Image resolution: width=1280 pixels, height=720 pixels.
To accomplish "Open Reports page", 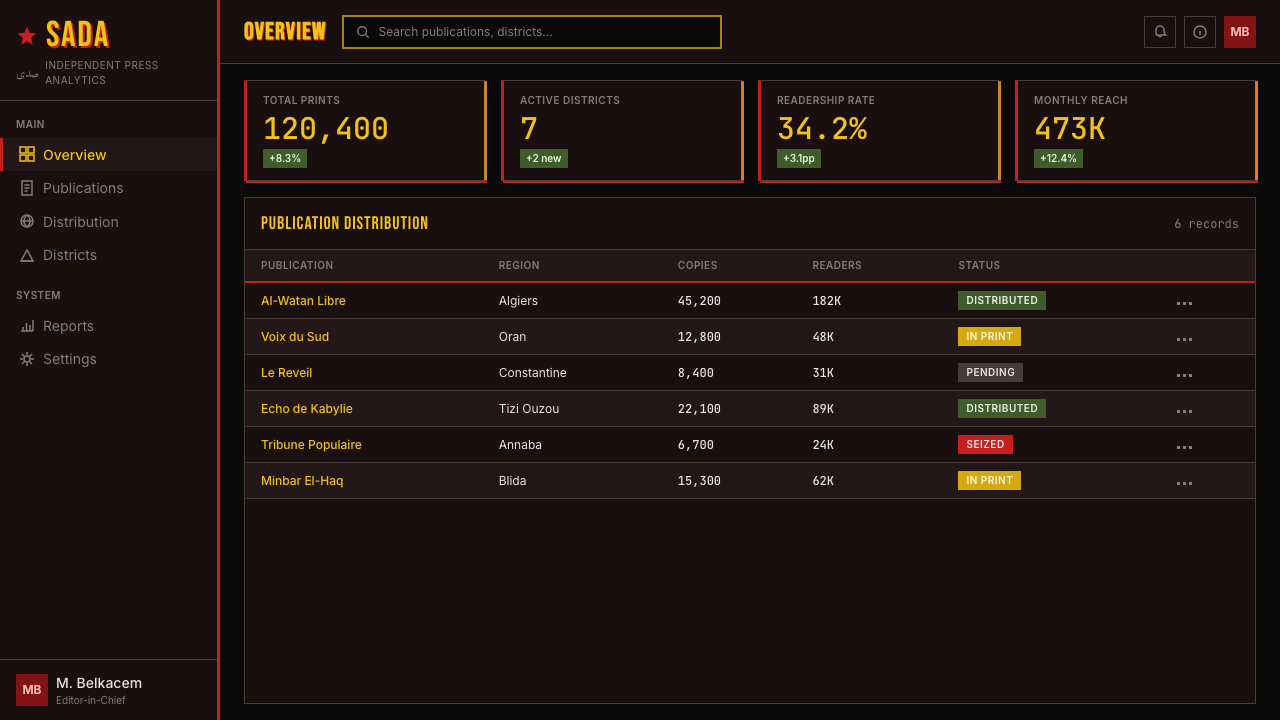I will [x=109, y=326].
